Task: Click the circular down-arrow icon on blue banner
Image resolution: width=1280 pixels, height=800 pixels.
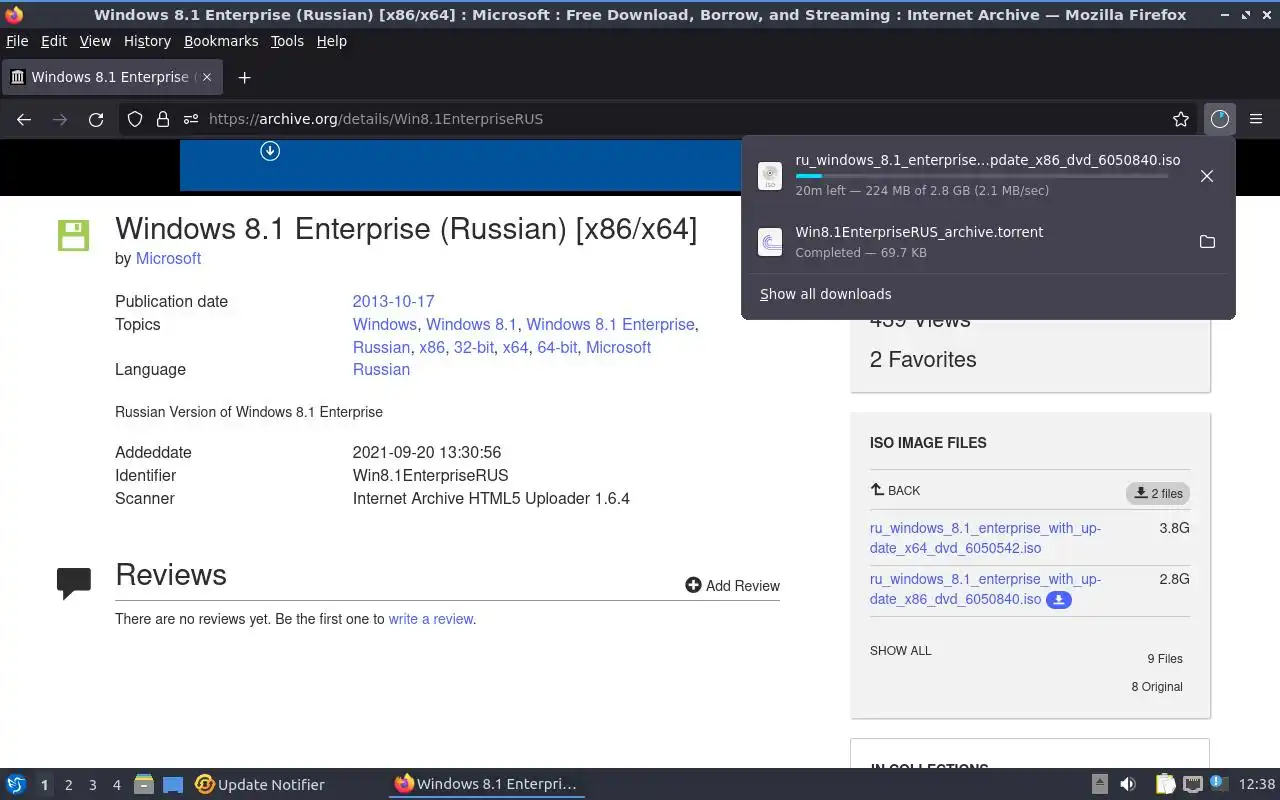Action: pos(270,151)
